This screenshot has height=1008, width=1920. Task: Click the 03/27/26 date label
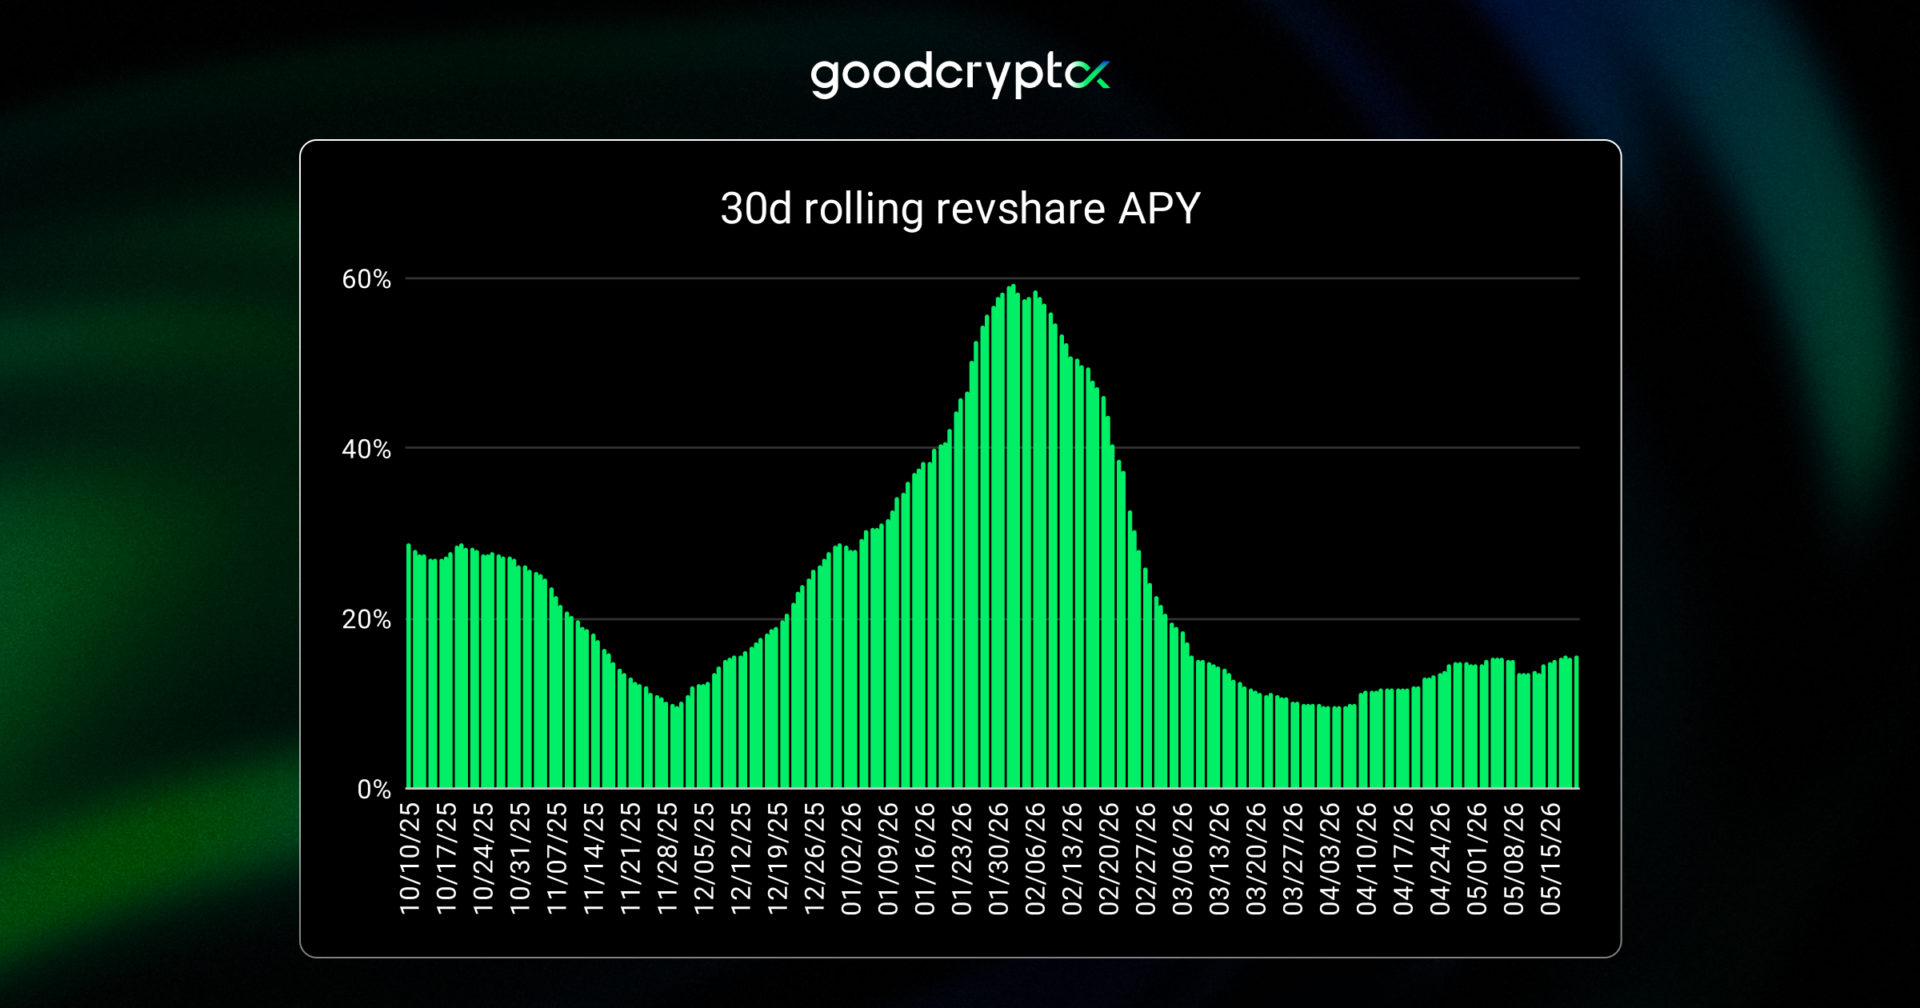point(1293,858)
